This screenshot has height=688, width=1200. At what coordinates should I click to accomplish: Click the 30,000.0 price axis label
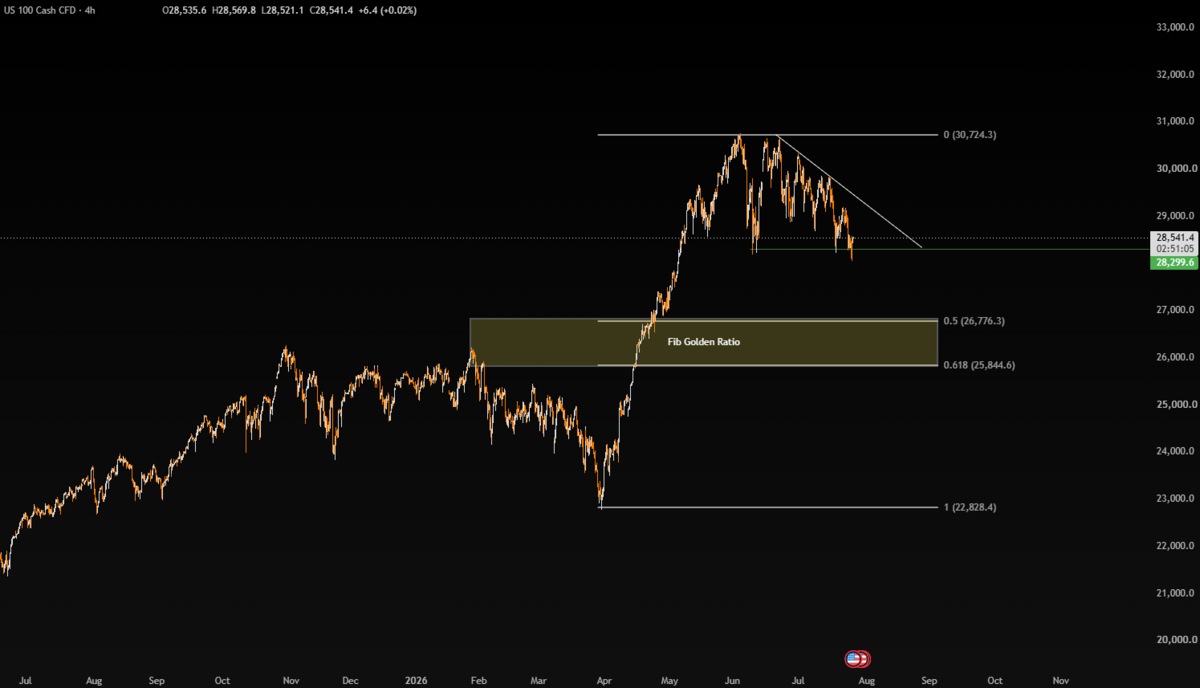[x=1175, y=168]
